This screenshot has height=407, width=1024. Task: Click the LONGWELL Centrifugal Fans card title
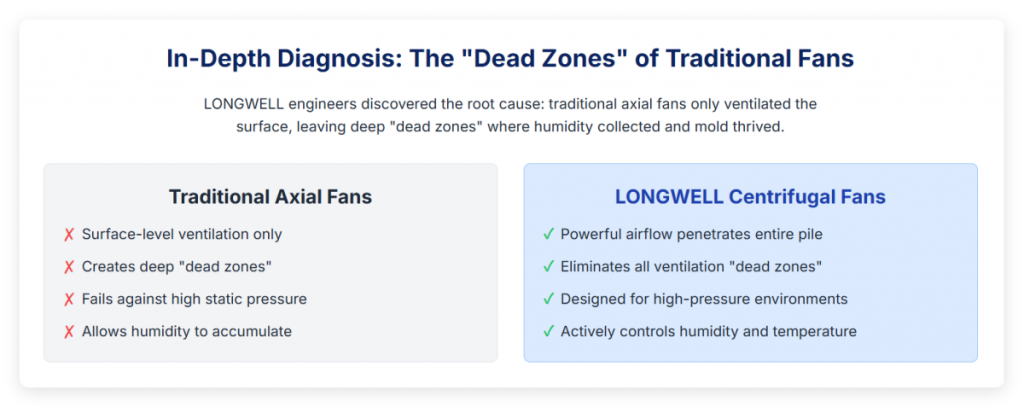coord(750,197)
